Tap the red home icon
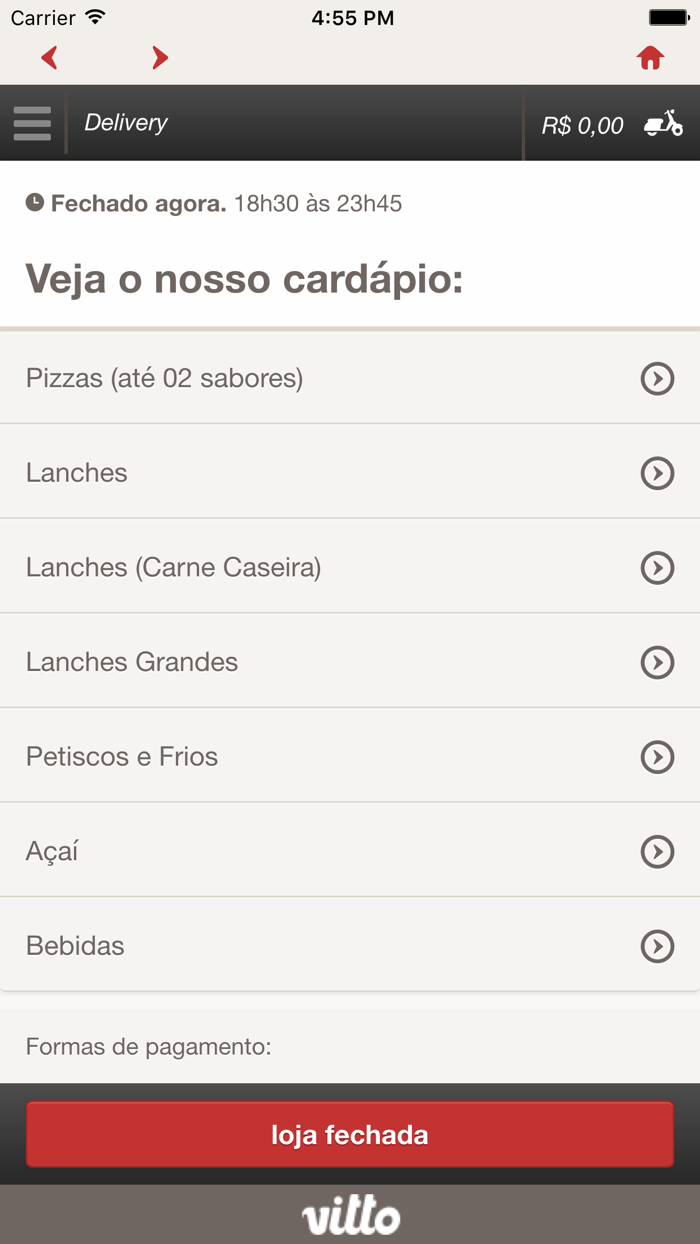This screenshot has height=1244, width=700. click(x=650, y=57)
